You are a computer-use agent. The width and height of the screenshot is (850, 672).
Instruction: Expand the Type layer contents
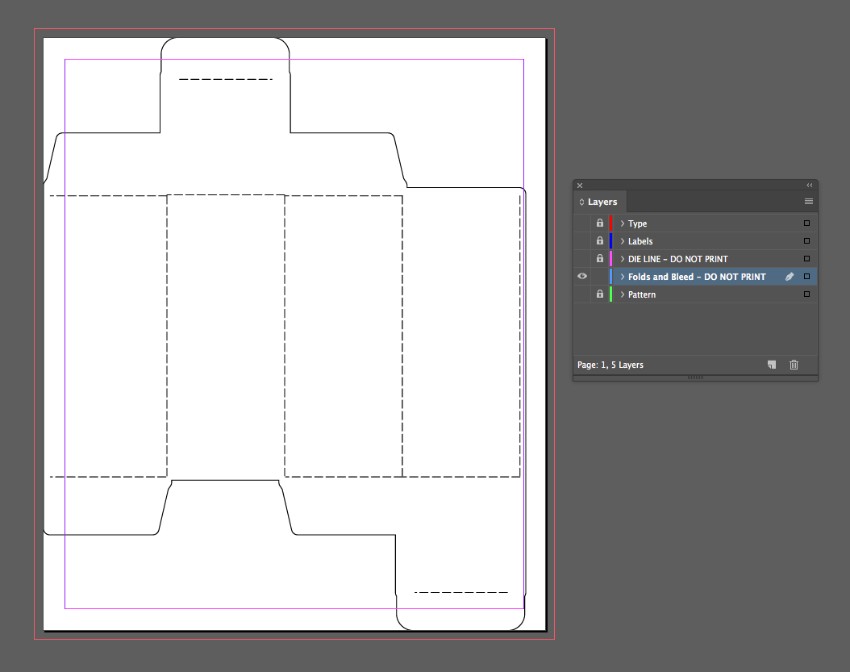622,224
